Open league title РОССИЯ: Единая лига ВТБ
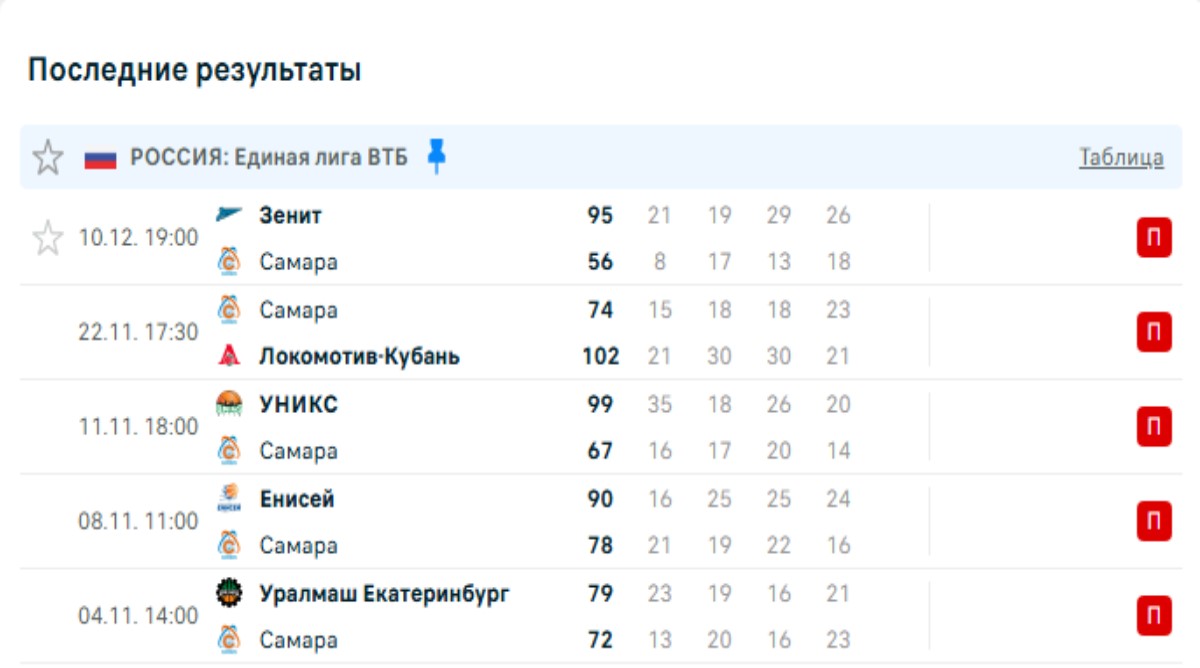 coord(269,158)
